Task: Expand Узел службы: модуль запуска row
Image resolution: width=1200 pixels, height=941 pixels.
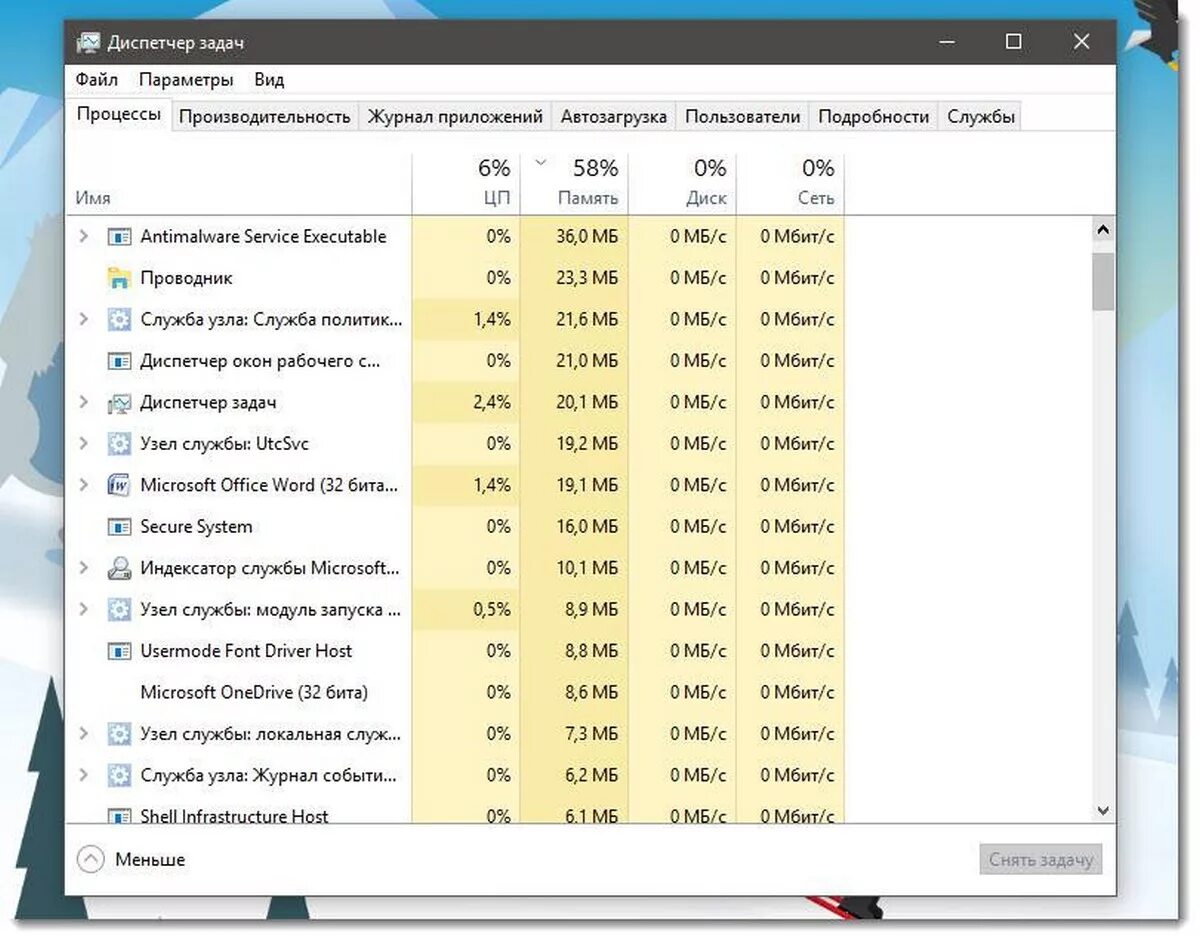Action: (x=84, y=609)
